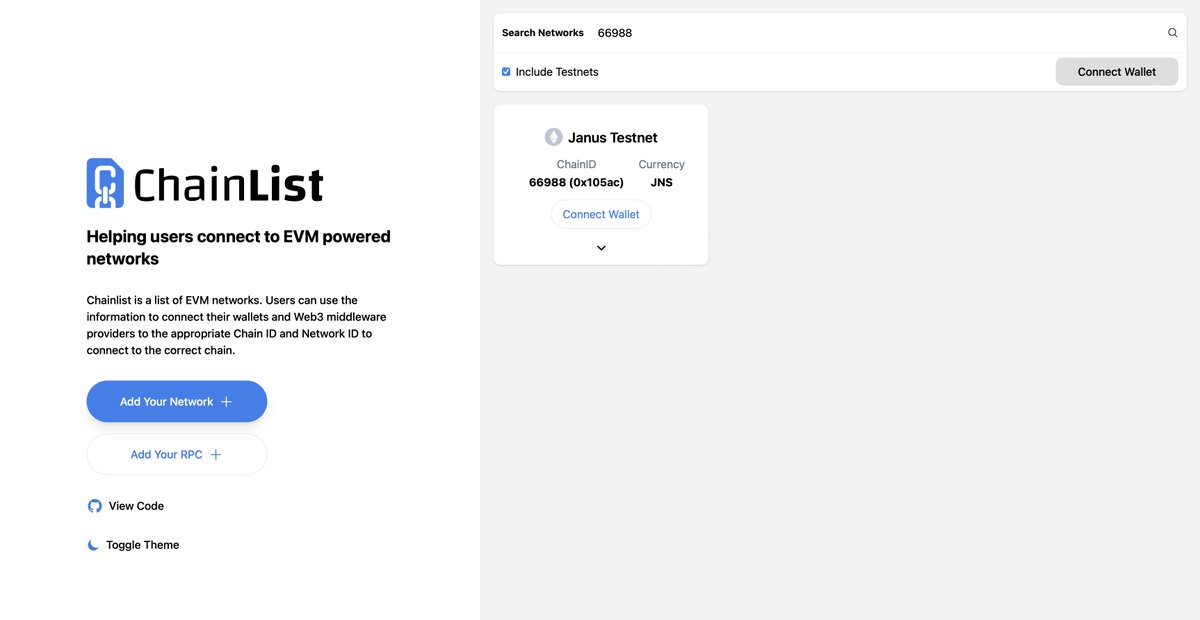Click Toggle Theme text

[x=143, y=545]
